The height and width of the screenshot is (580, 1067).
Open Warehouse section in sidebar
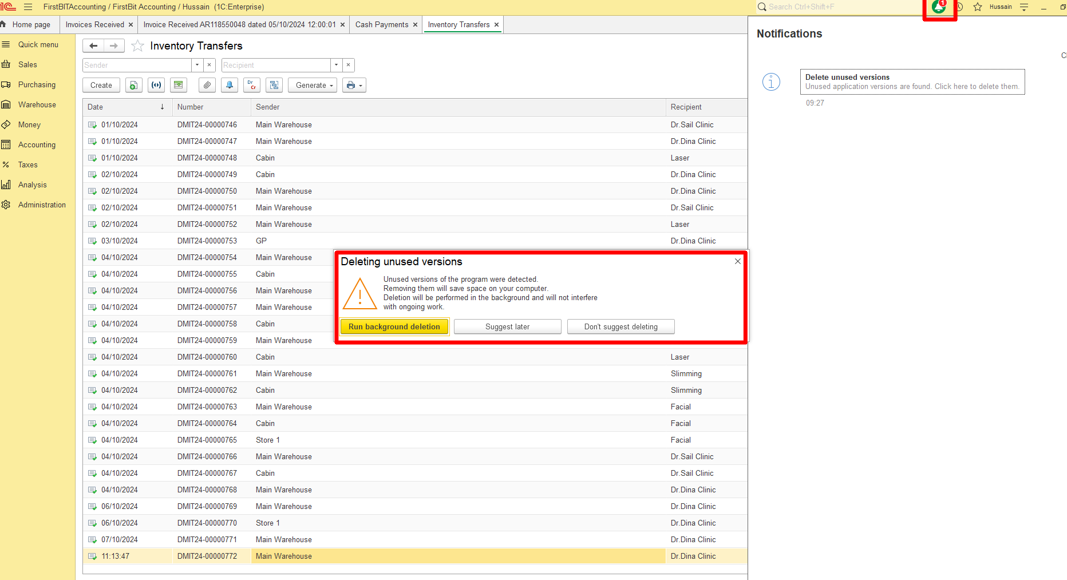pyautogui.click(x=37, y=105)
